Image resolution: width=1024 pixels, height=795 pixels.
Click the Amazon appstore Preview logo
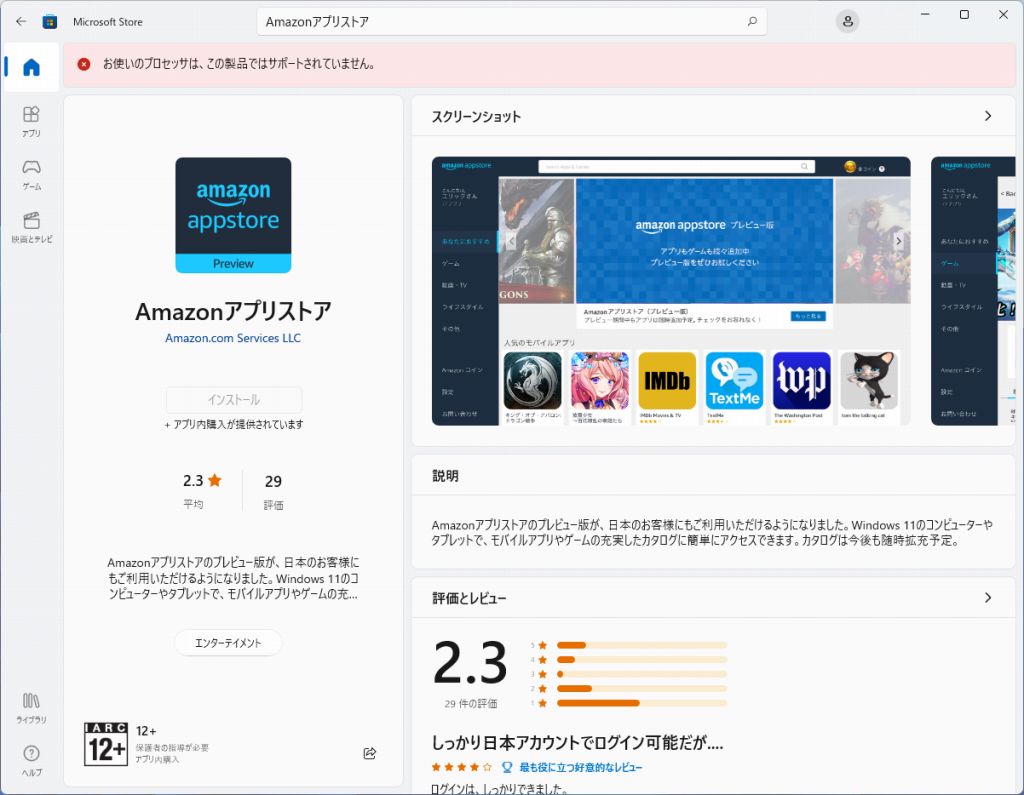point(233,215)
